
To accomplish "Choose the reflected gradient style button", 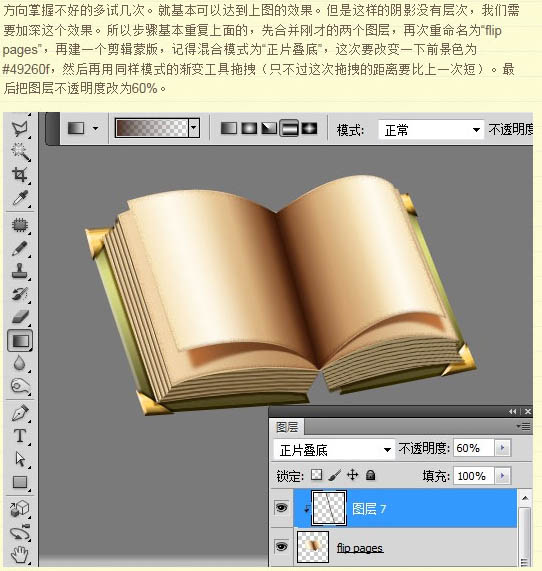I will [289, 129].
